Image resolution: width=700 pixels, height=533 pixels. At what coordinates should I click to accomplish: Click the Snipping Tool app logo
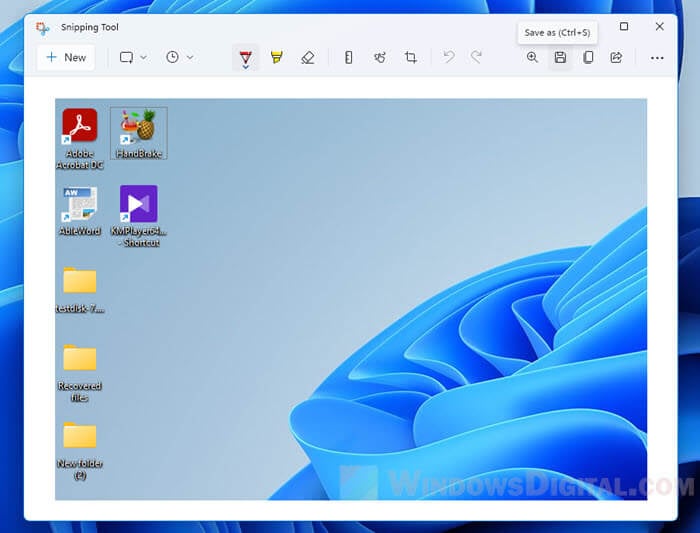point(42,28)
